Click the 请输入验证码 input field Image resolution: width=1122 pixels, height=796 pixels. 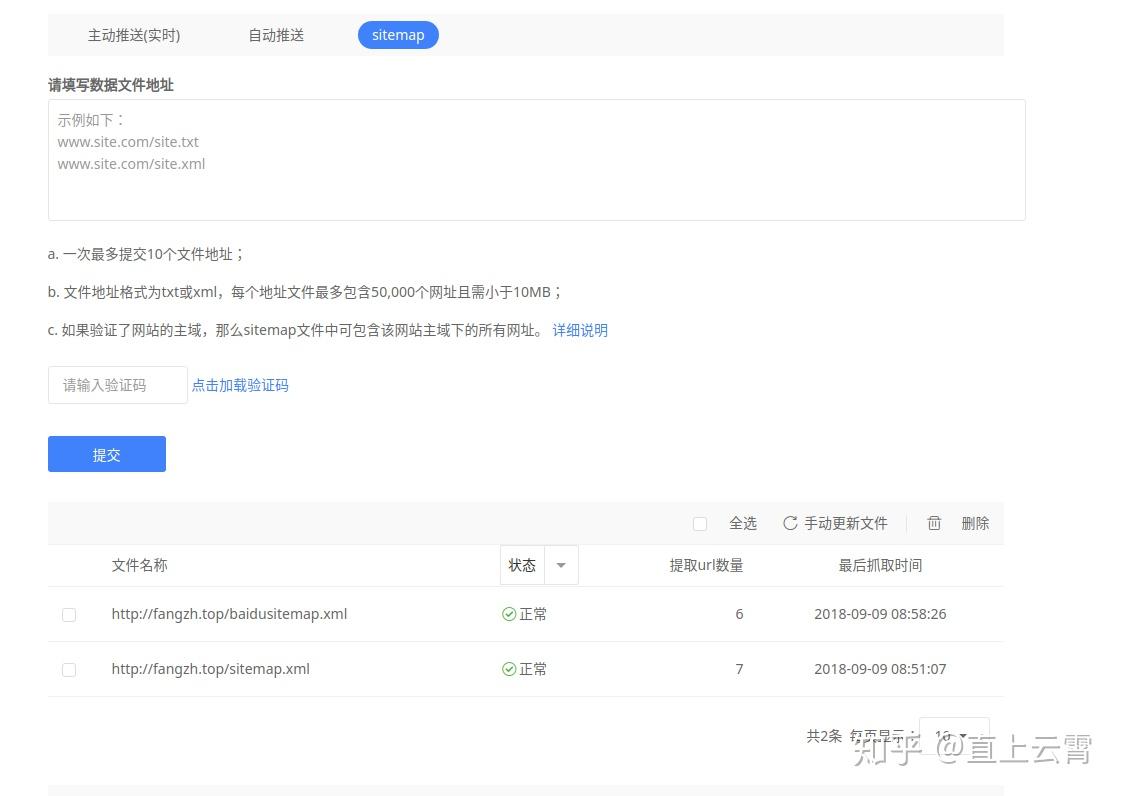point(117,384)
